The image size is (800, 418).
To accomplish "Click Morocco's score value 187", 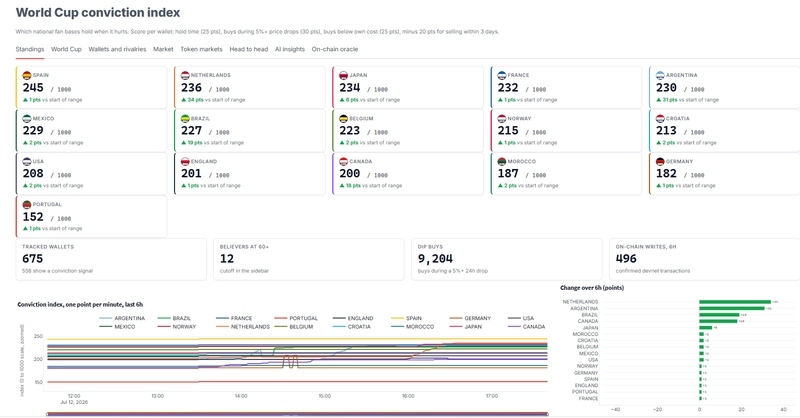I will click(508, 174).
